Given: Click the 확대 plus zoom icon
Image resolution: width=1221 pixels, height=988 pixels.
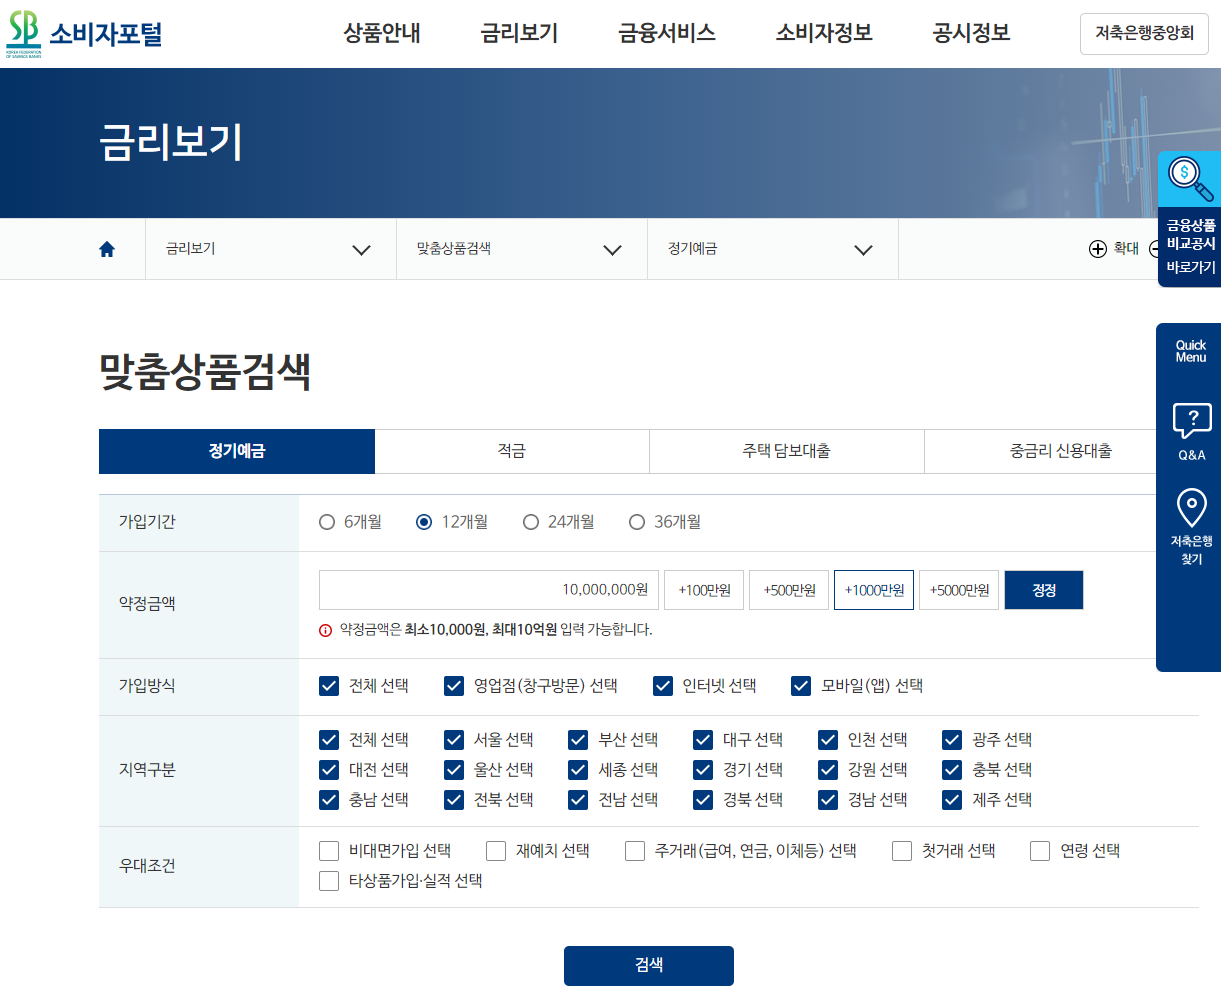Looking at the screenshot, I should [x=1098, y=249].
